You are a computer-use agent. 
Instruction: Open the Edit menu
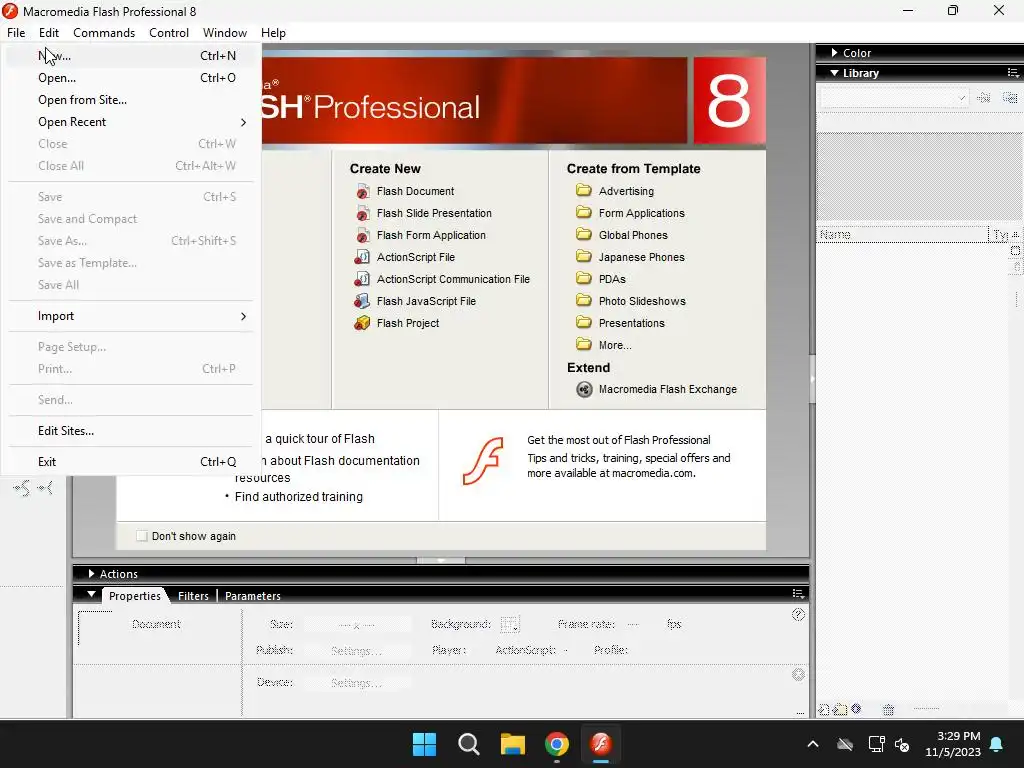click(49, 33)
